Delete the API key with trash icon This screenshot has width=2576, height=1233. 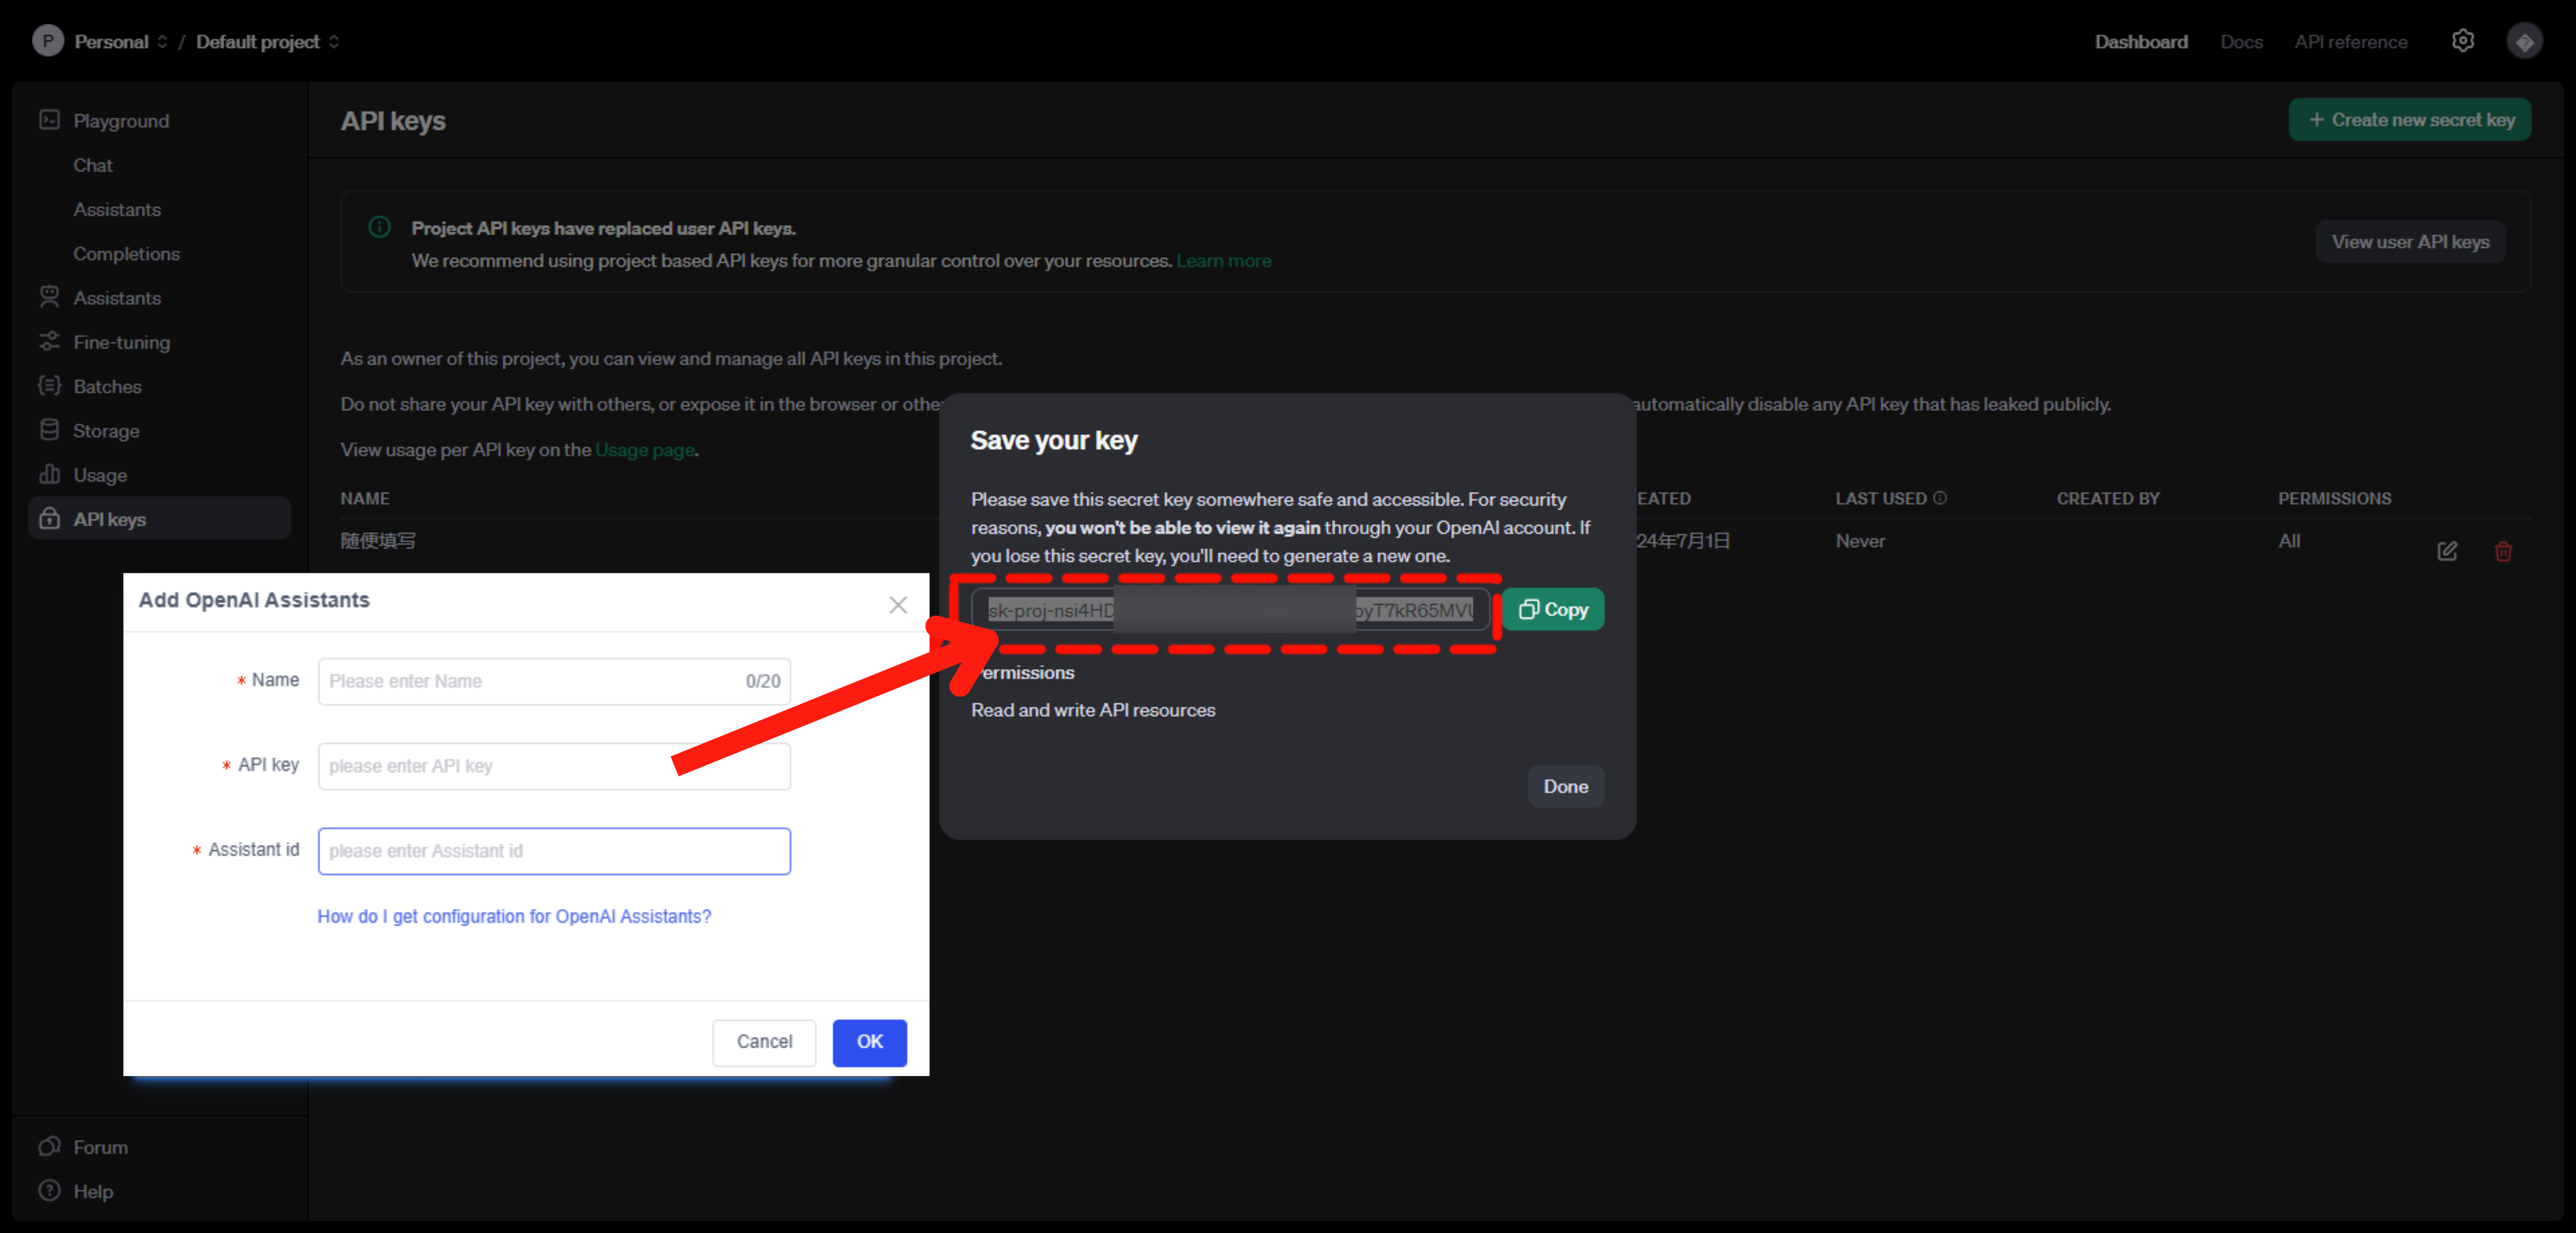tap(2502, 551)
